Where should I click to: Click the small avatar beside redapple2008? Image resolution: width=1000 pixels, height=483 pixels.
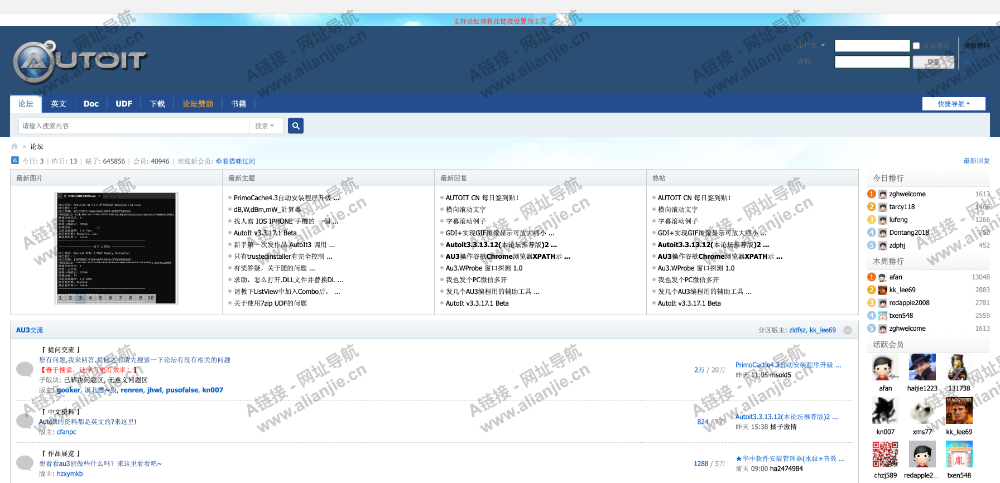(883, 302)
